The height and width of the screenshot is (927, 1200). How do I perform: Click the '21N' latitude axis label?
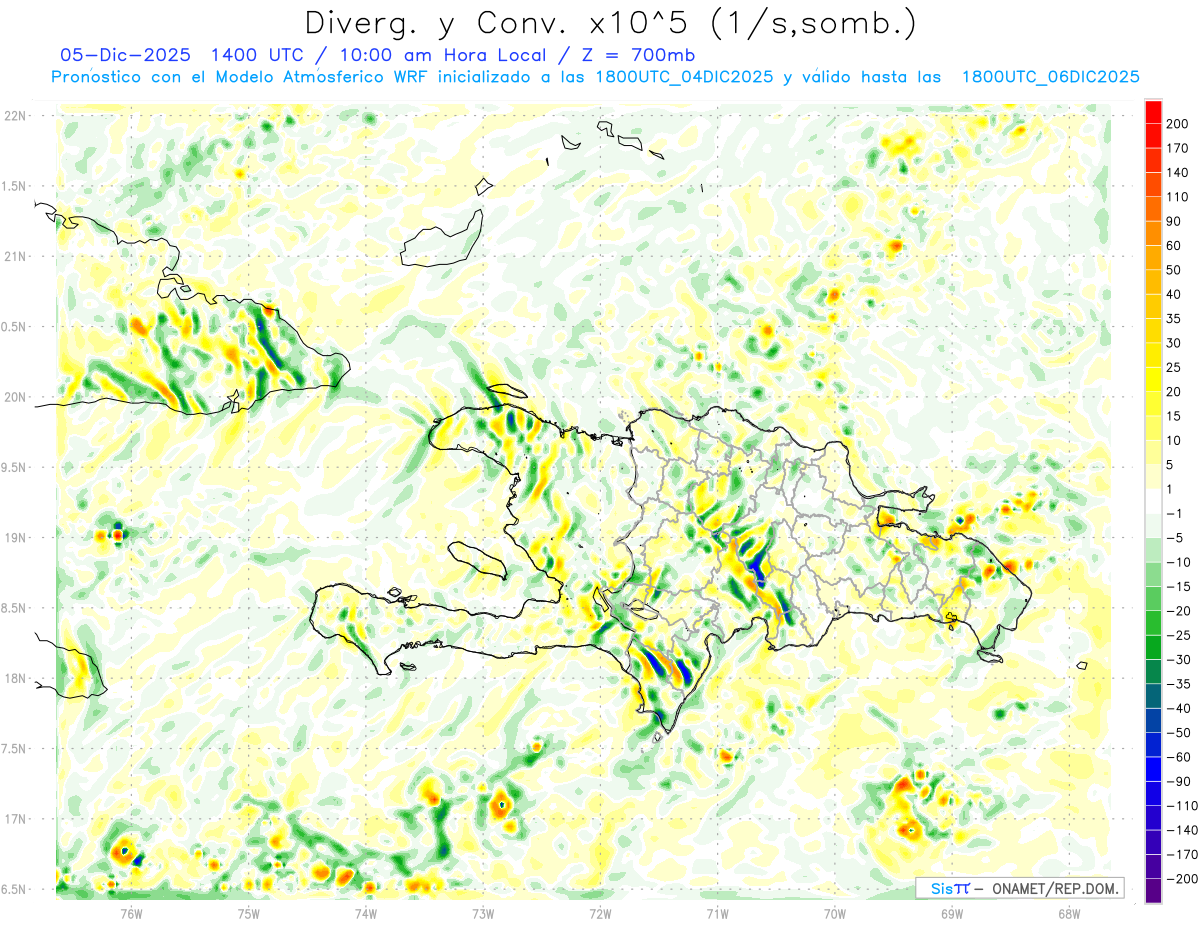pyautogui.click(x=15, y=257)
